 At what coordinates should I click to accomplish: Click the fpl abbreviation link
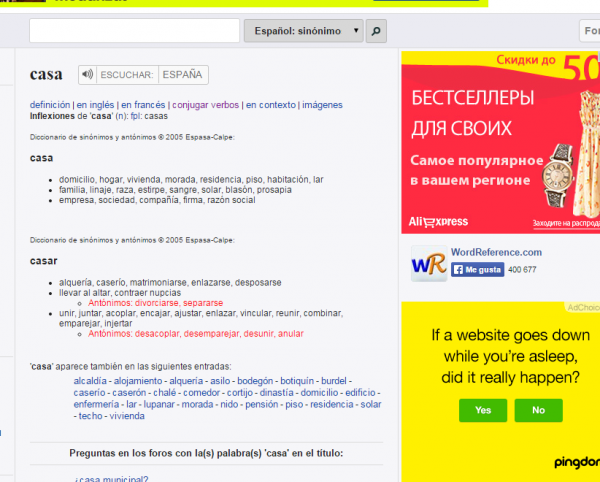click(x=135, y=116)
